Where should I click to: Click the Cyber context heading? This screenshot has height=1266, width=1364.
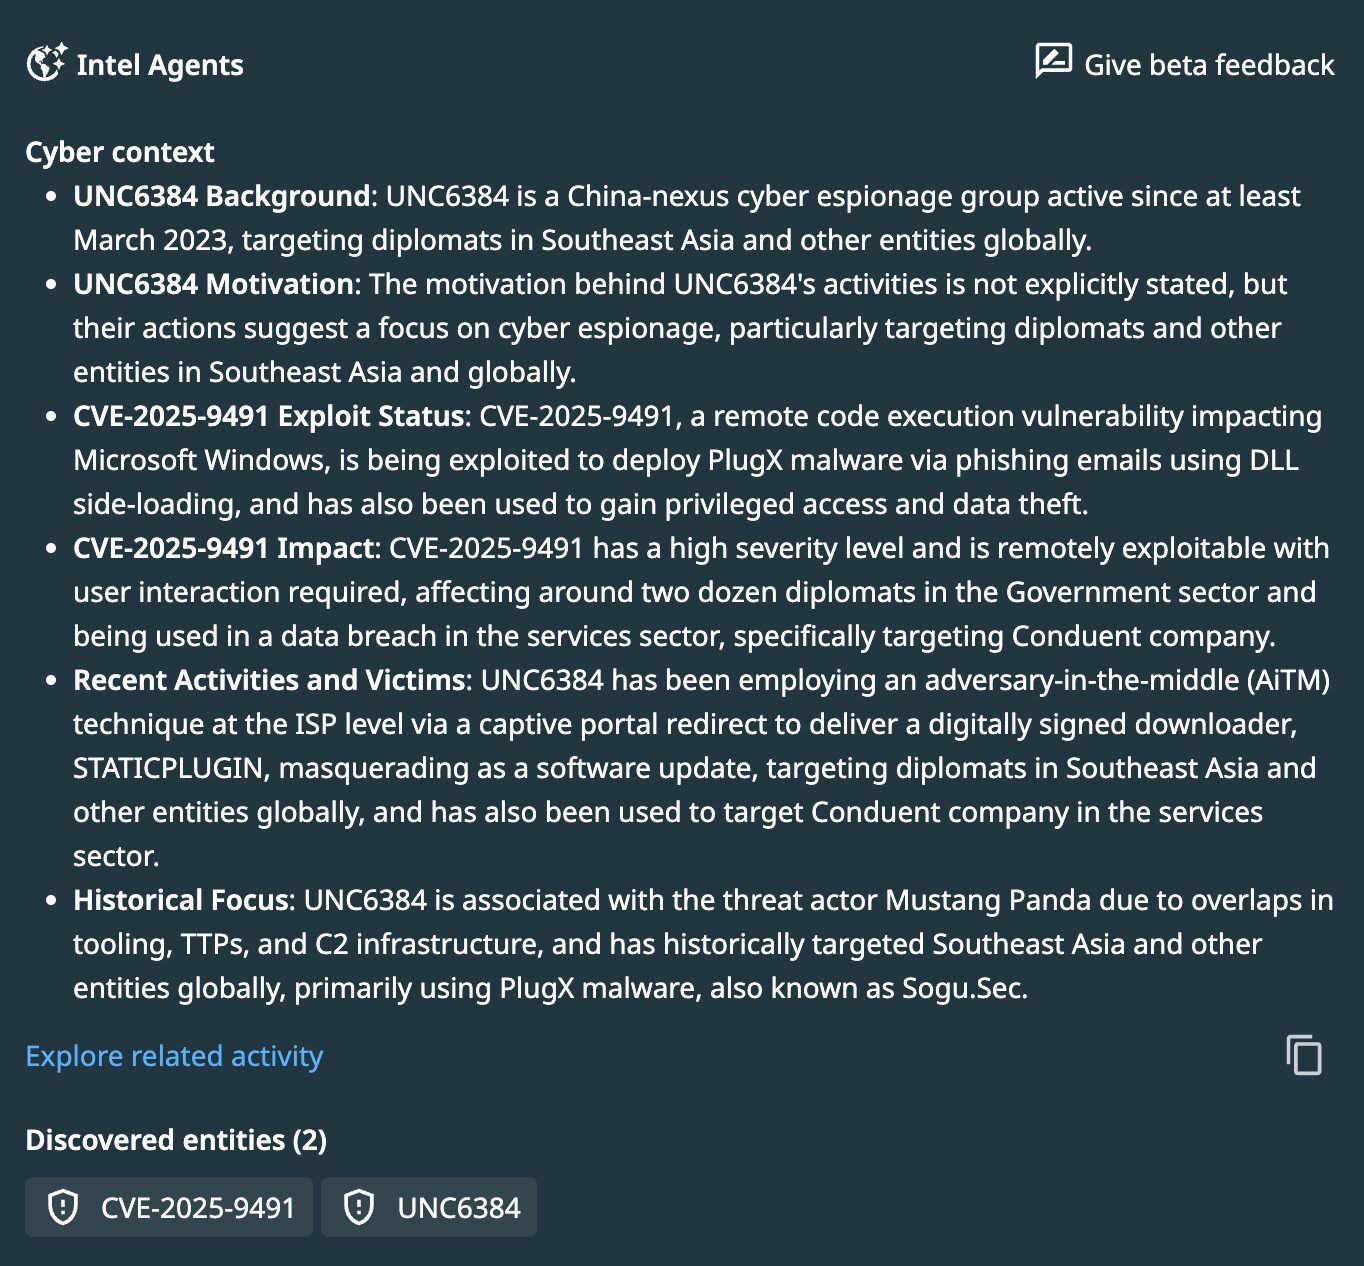click(x=120, y=152)
